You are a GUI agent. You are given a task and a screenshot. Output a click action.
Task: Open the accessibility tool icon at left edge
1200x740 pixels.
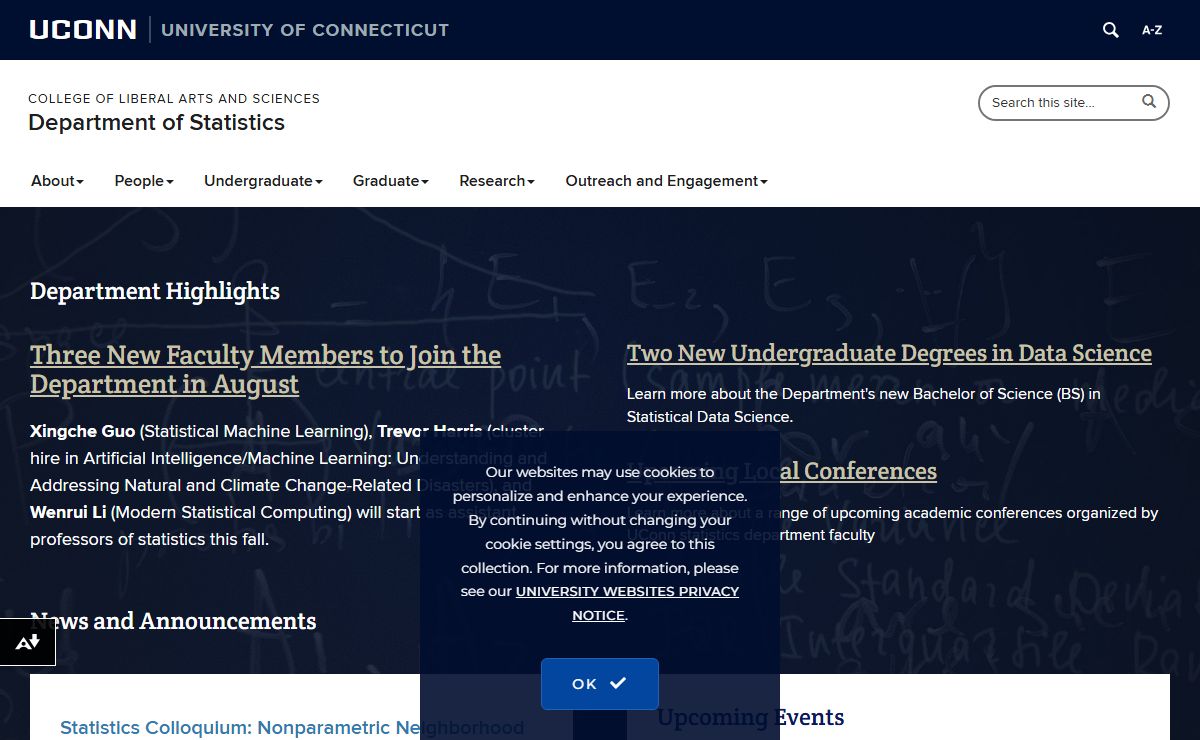pos(27,642)
